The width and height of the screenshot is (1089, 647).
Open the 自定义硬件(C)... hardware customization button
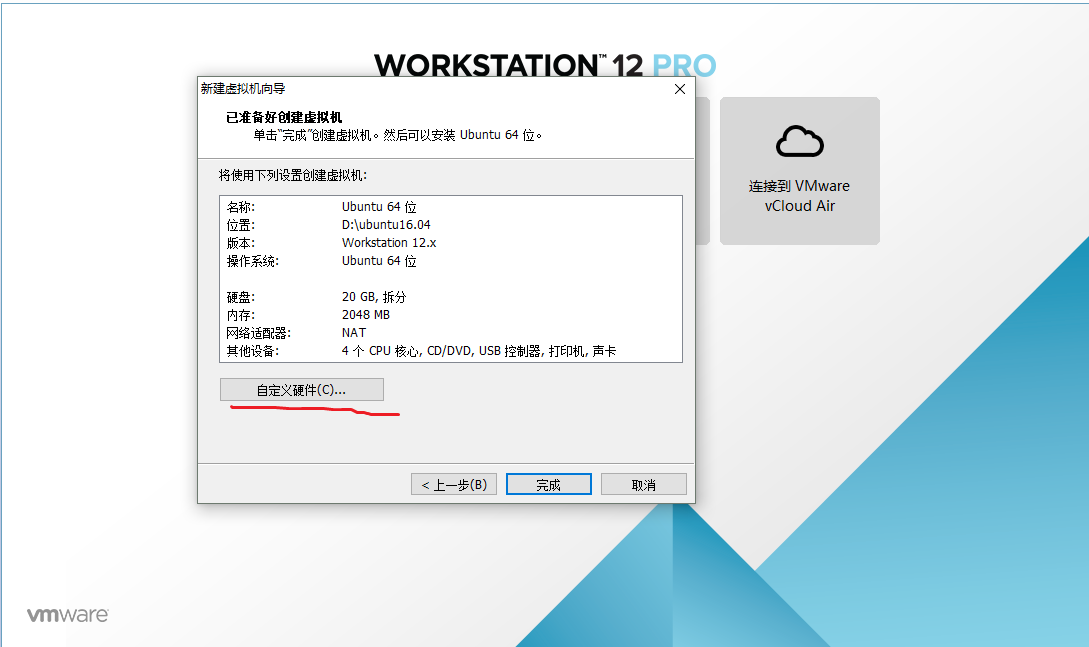pos(301,389)
